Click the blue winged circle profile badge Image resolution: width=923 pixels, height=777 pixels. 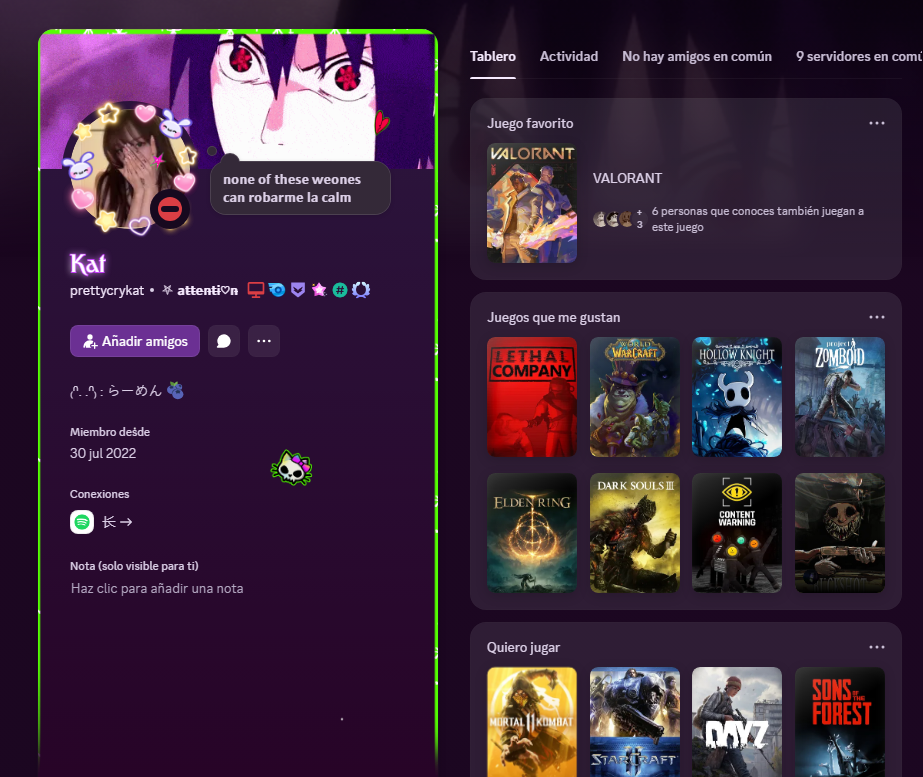277,290
